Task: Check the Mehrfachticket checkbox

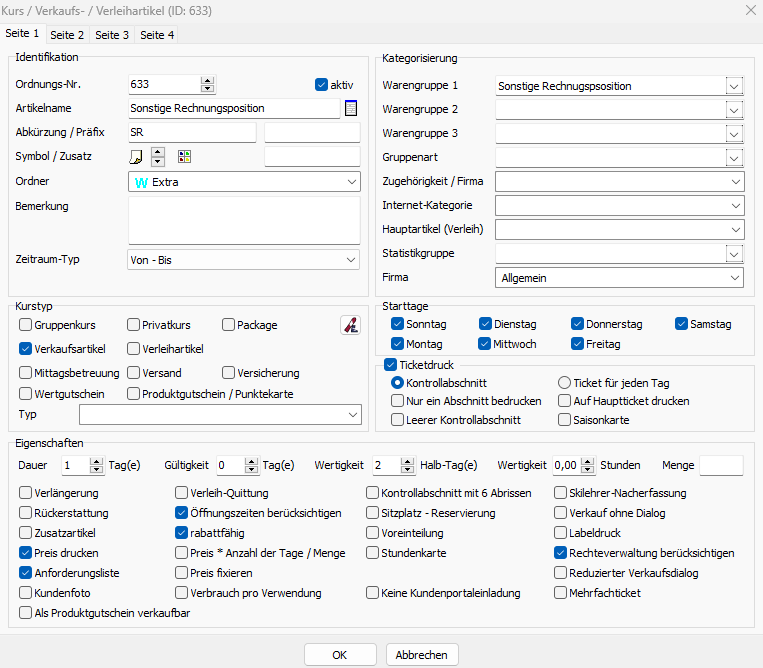Action: pos(561,593)
